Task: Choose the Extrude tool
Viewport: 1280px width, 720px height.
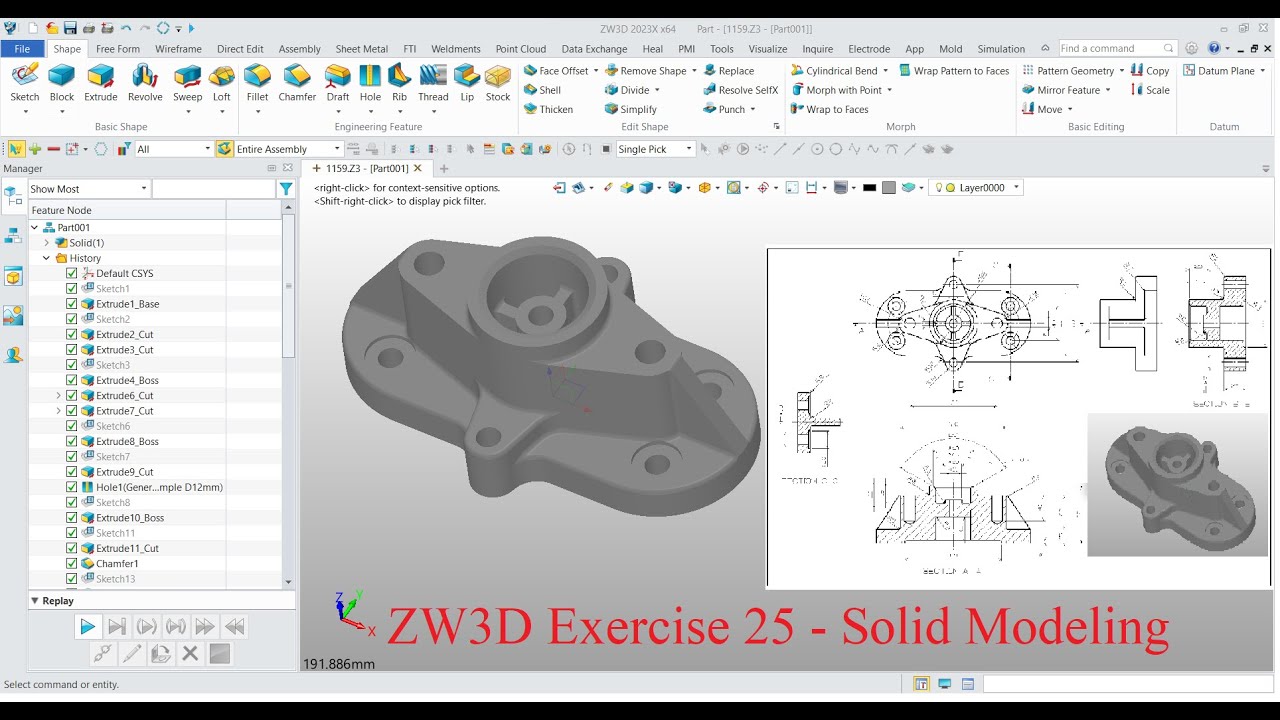Action: pyautogui.click(x=100, y=82)
